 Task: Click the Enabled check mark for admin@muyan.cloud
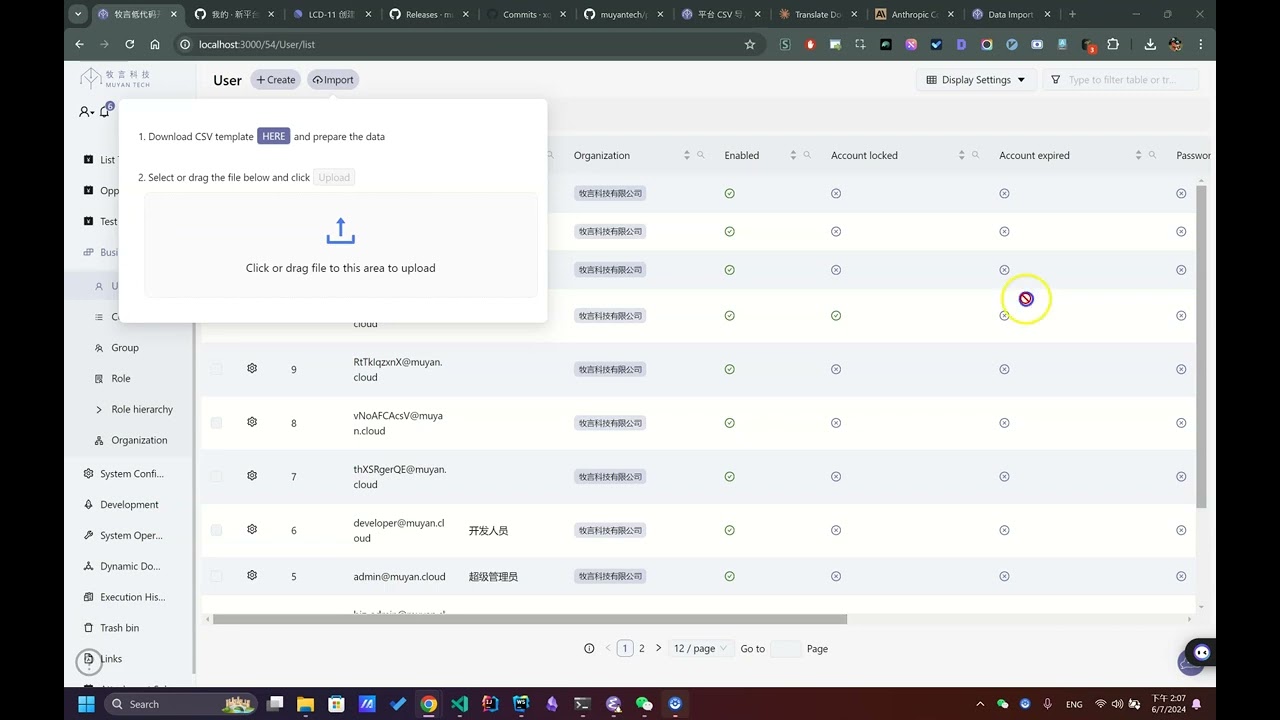coord(729,576)
